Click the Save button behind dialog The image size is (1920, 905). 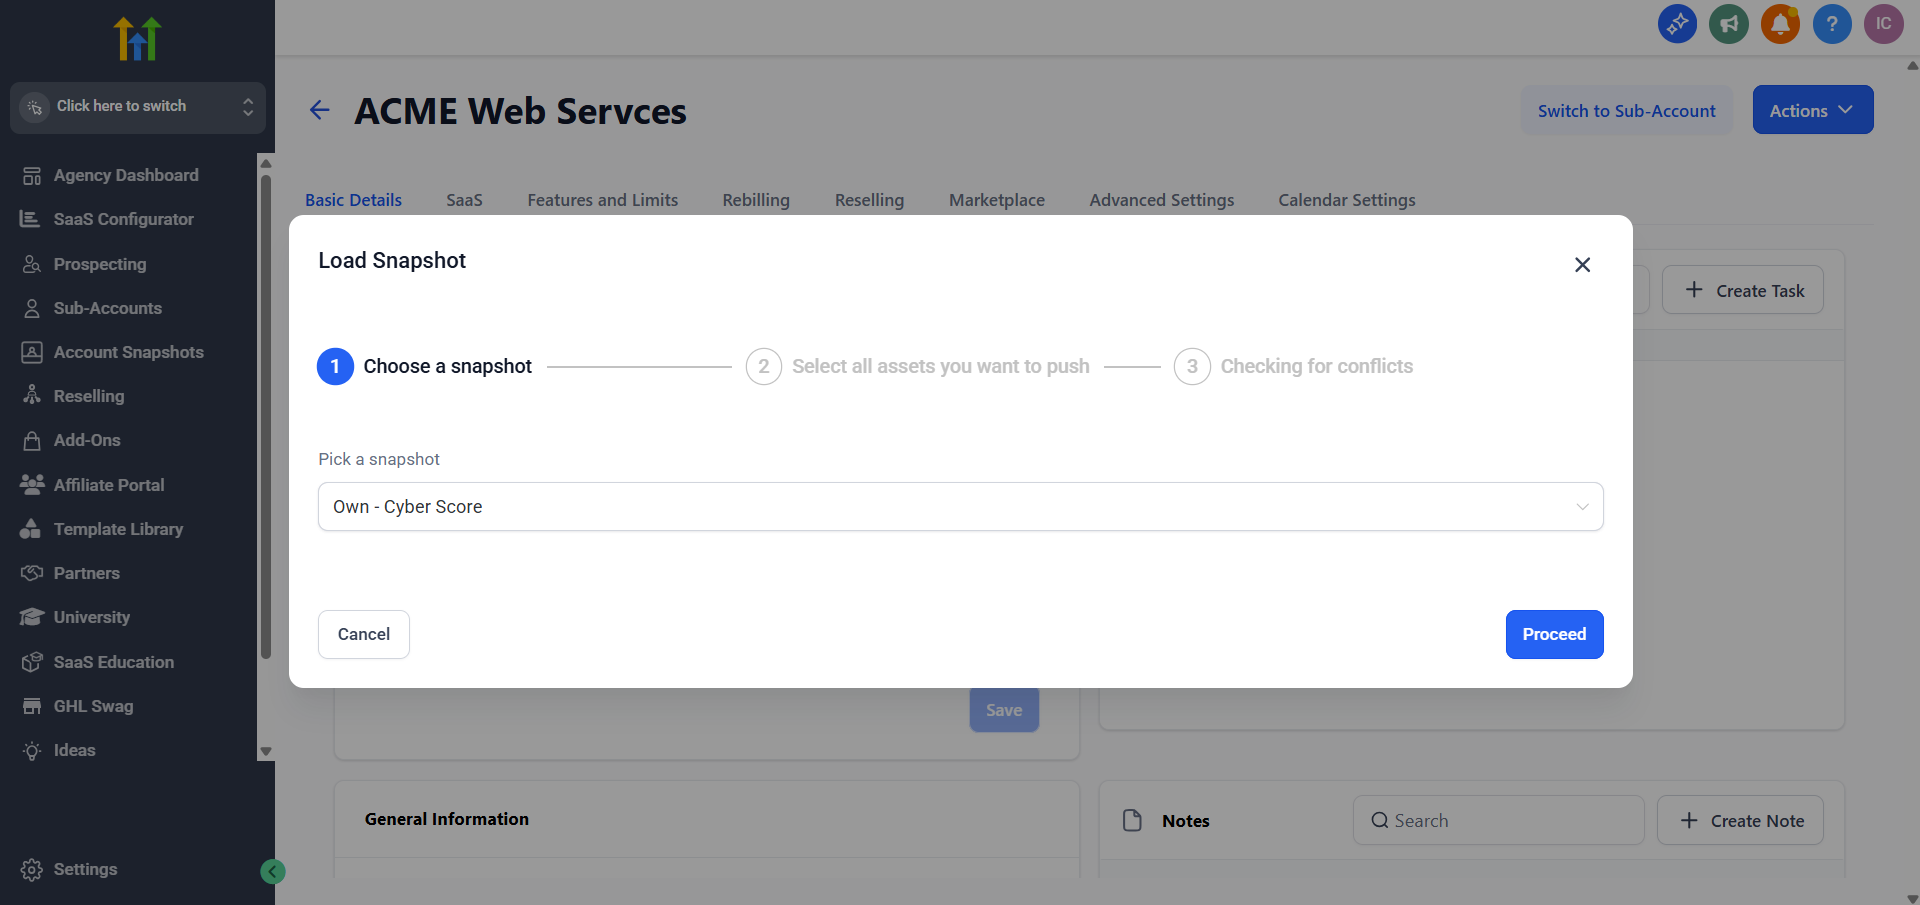(x=1004, y=710)
